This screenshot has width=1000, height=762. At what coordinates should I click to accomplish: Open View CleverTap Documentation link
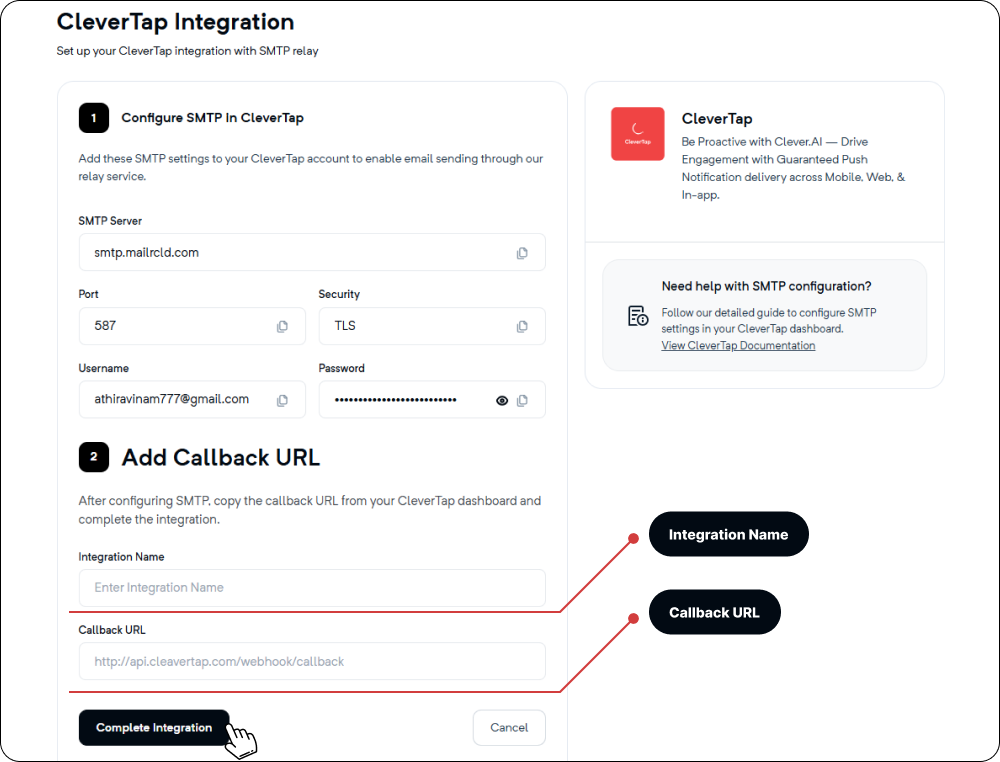(738, 346)
